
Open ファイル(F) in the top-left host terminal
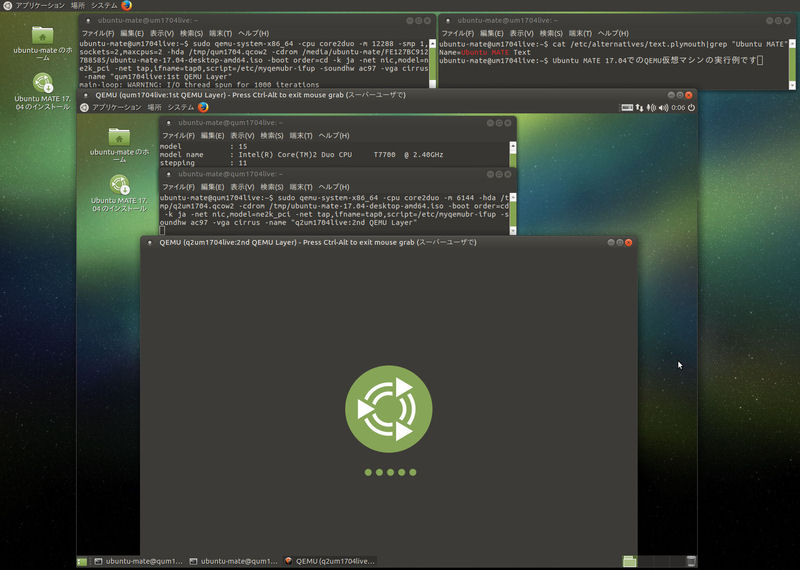(98, 33)
